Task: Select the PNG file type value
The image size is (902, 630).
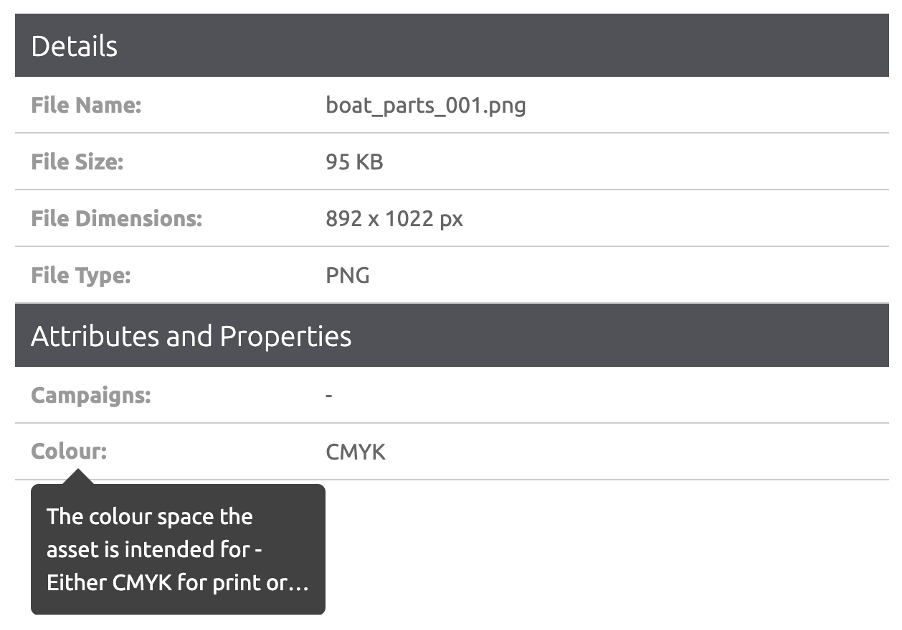Action: click(x=347, y=275)
